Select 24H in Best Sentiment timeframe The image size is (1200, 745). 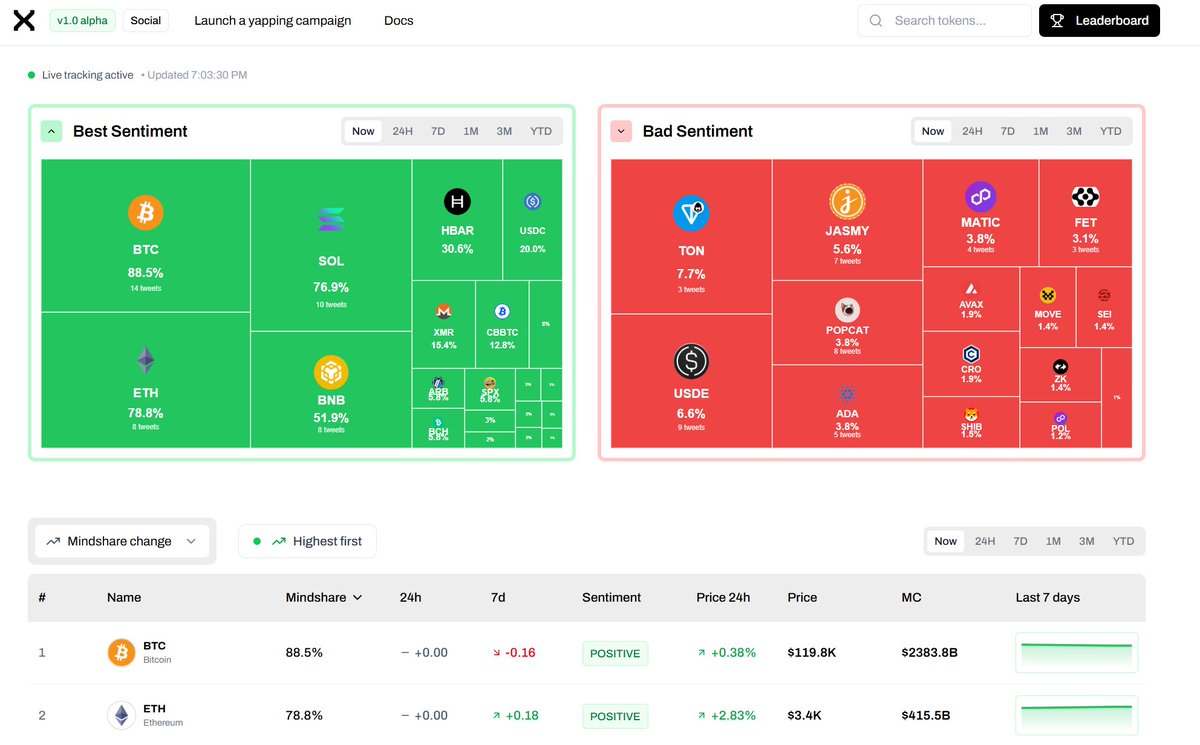pyautogui.click(x=403, y=131)
